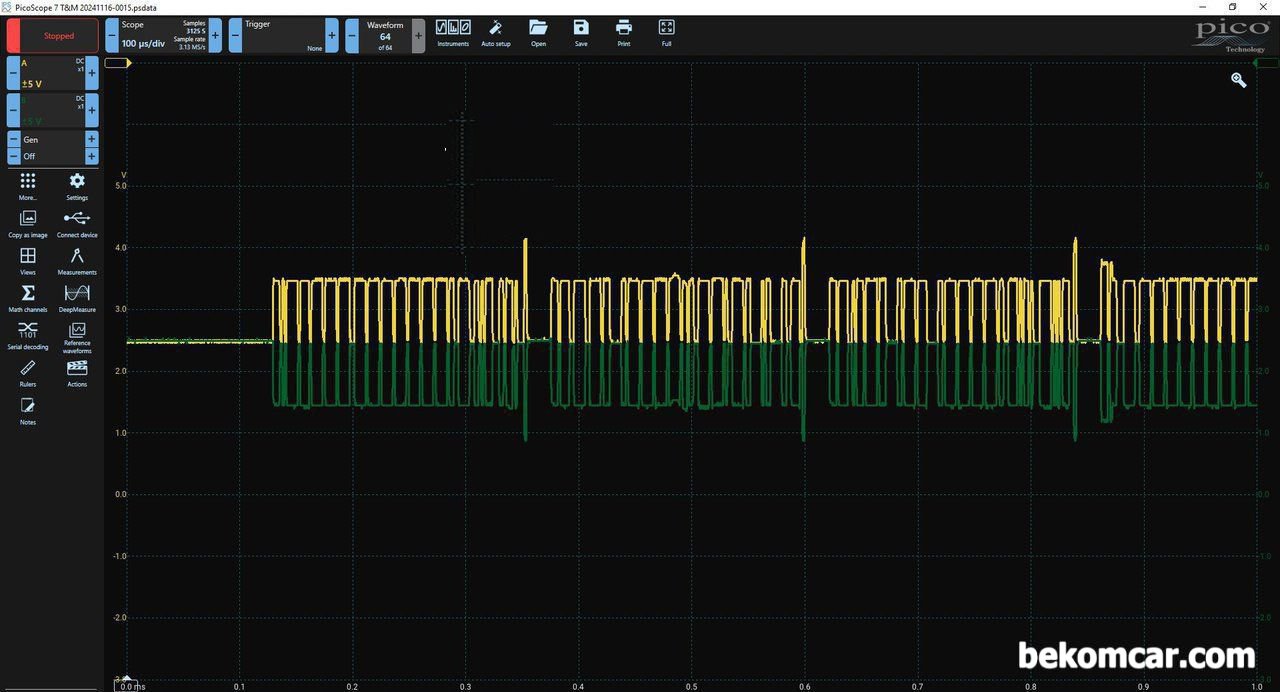Open the Gen signal generator panel

[52, 139]
